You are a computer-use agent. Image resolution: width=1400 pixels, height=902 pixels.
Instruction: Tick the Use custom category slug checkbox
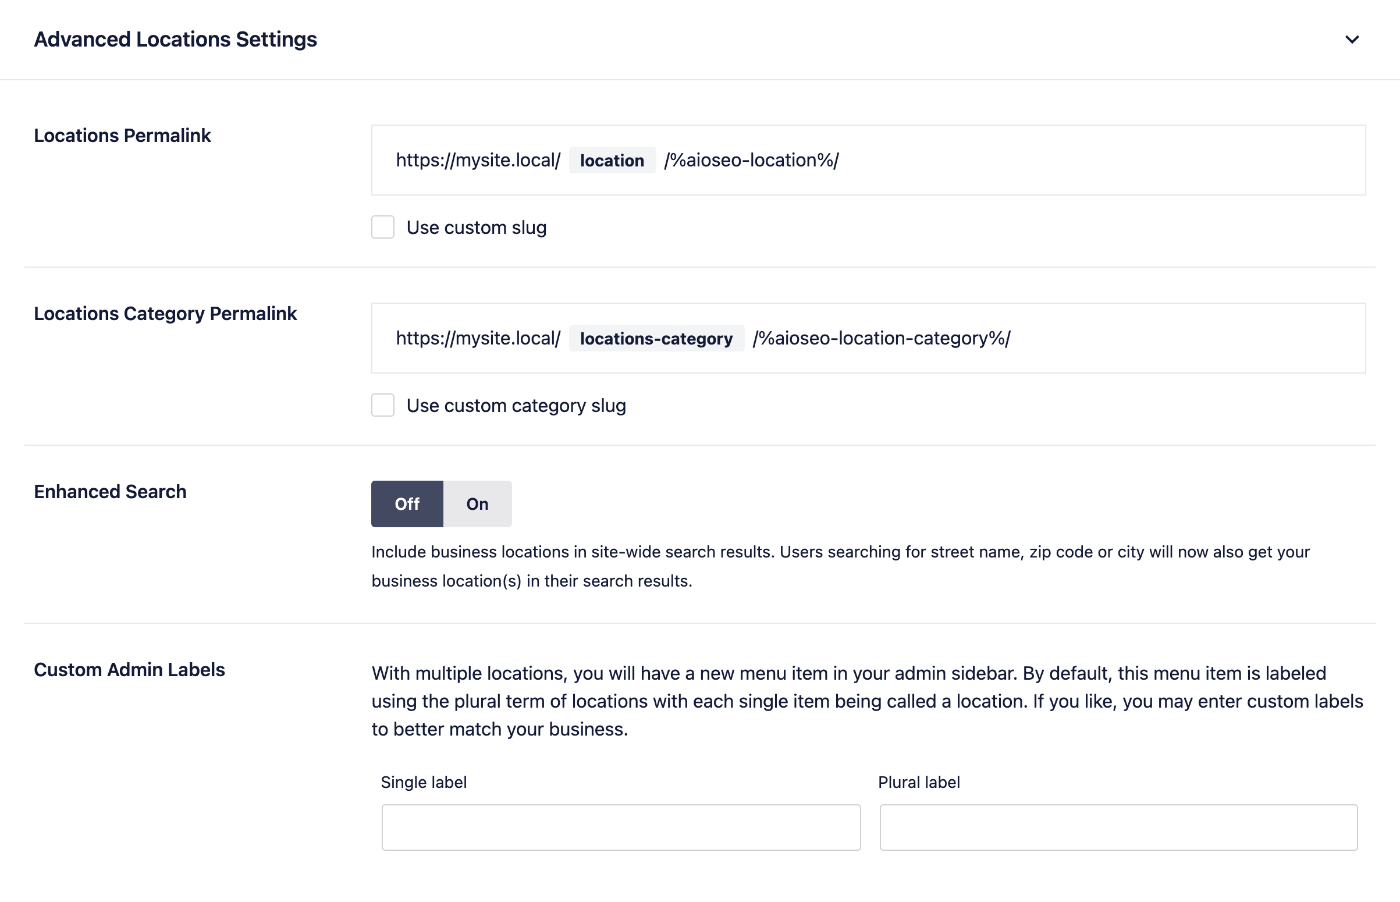click(383, 405)
